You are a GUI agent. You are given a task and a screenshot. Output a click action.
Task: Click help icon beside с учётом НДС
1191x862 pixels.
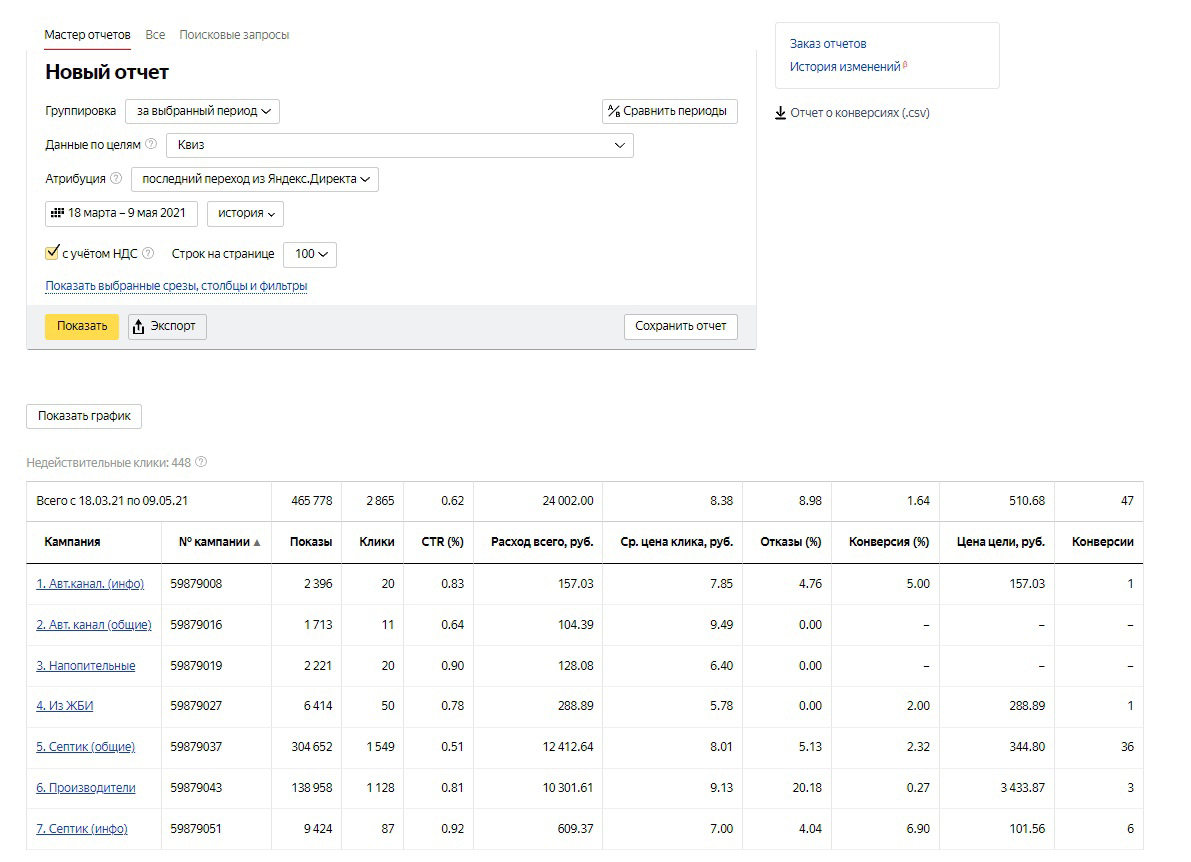click(x=148, y=254)
